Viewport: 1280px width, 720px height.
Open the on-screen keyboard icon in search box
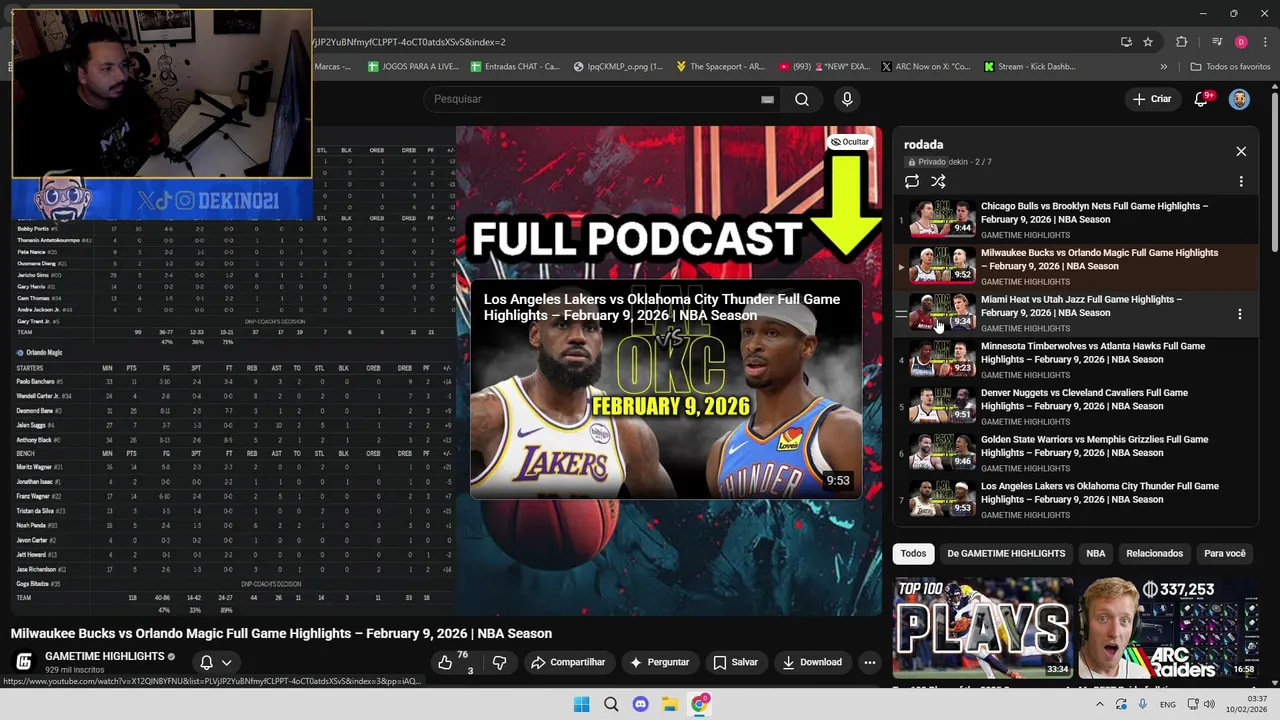pyautogui.click(x=767, y=99)
